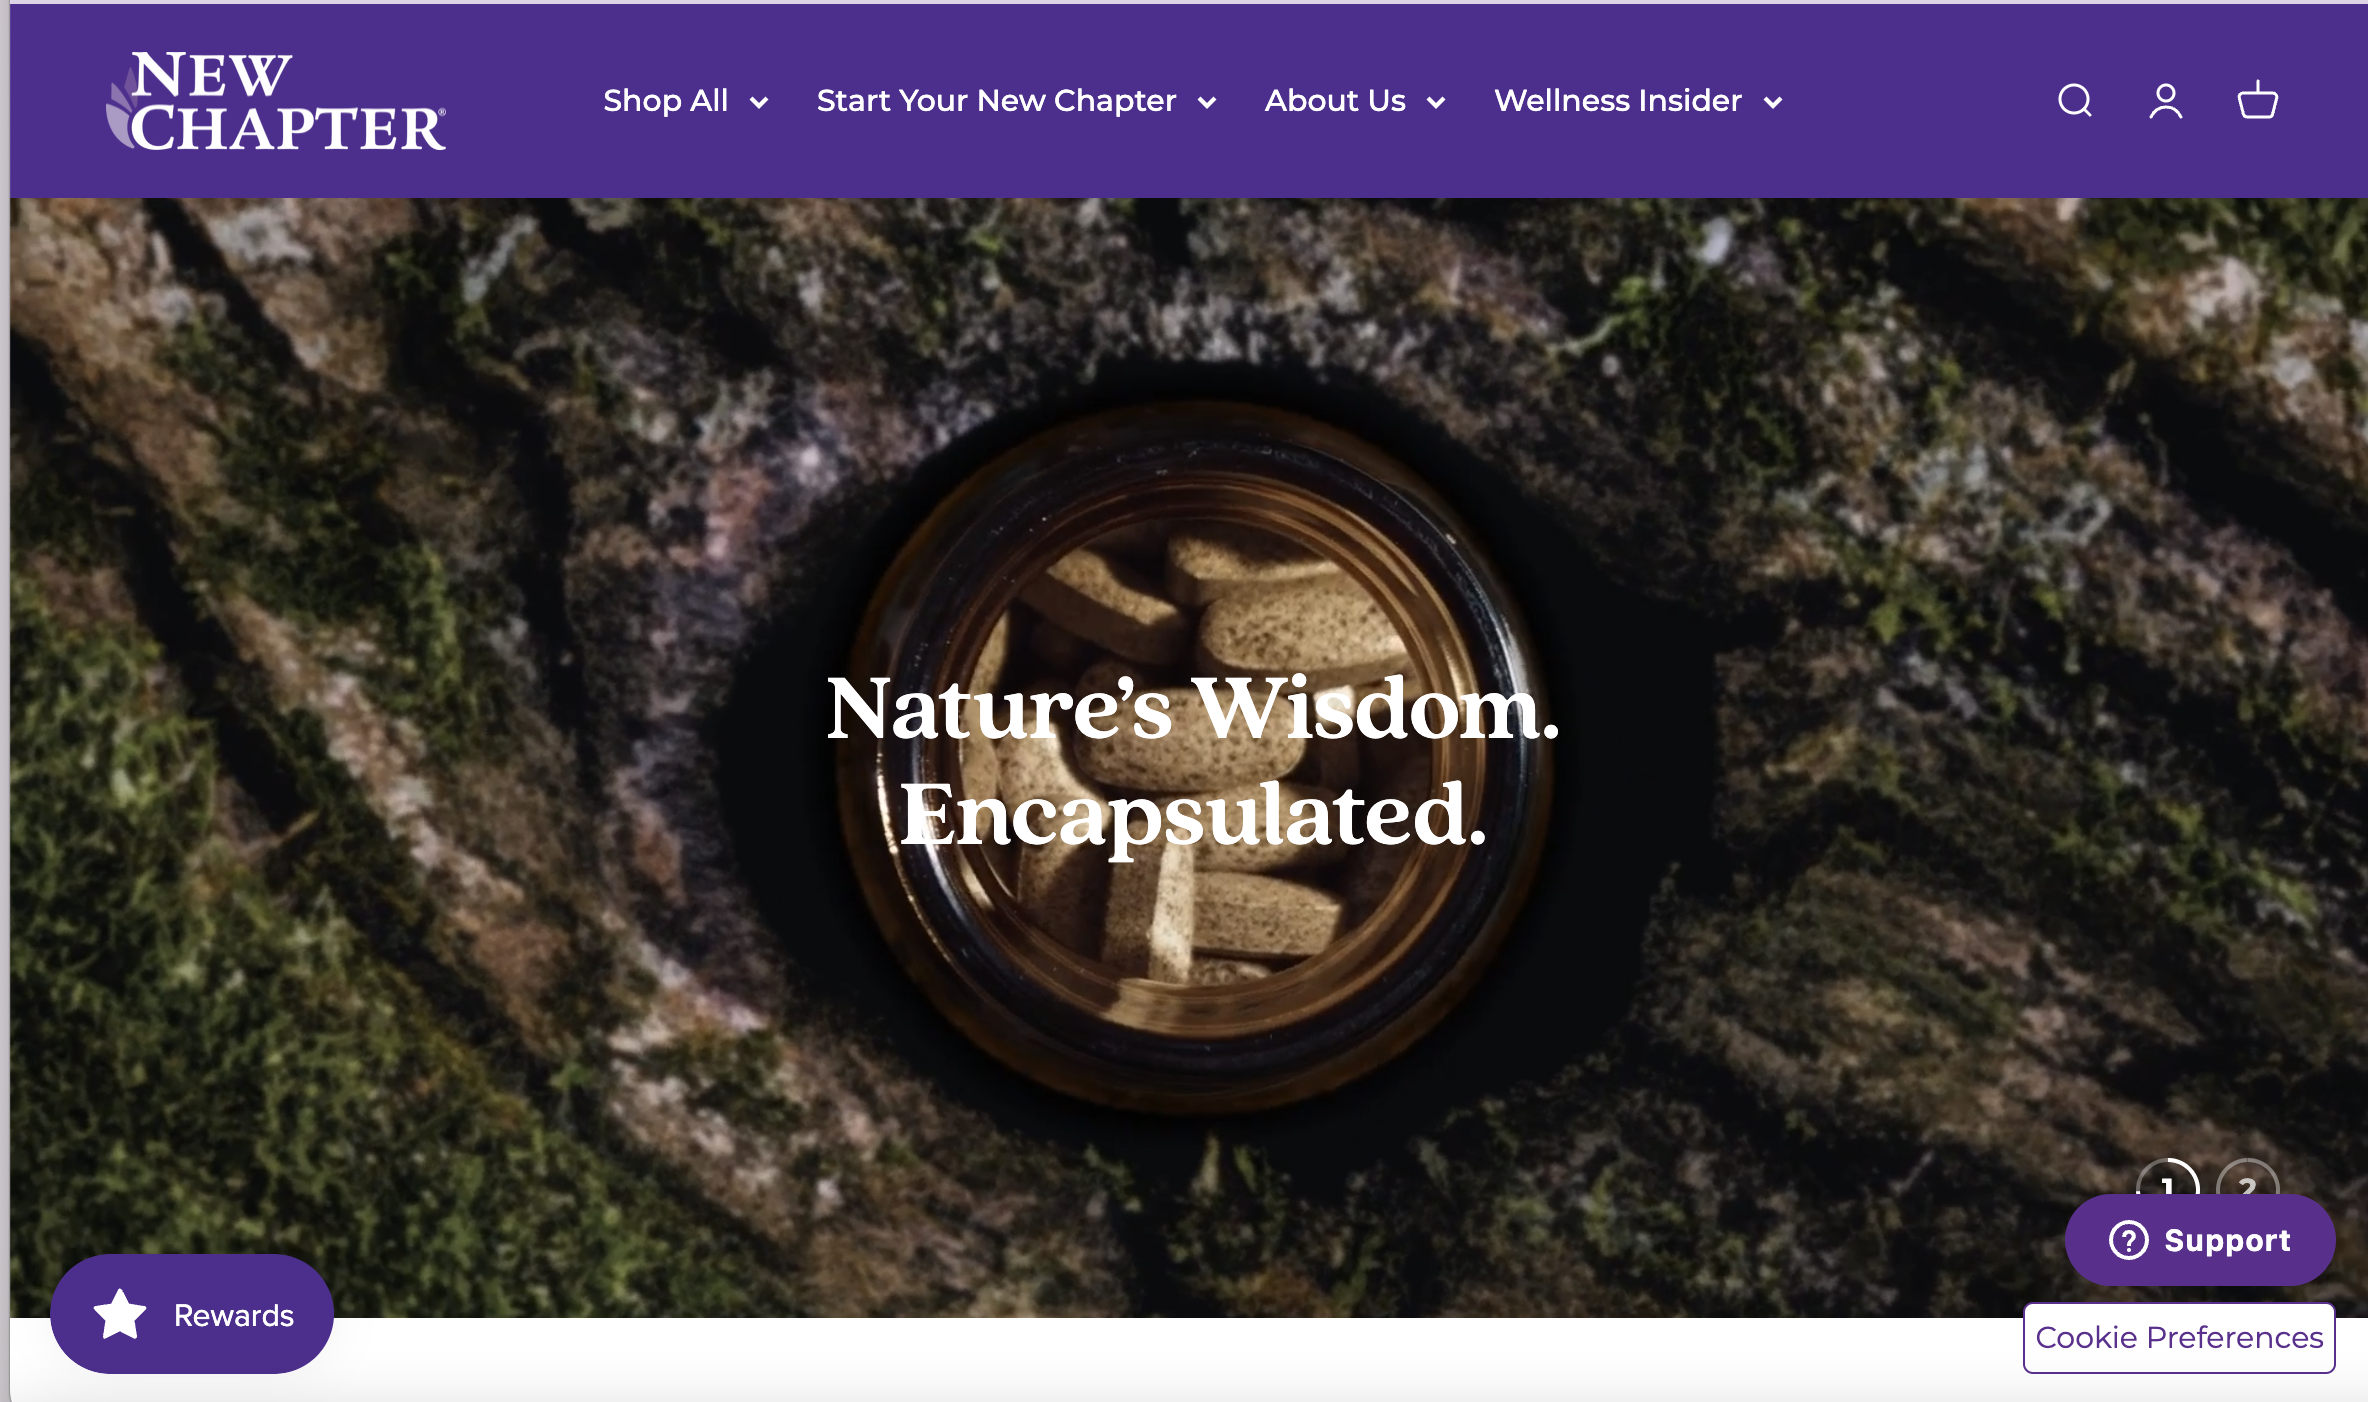The height and width of the screenshot is (1402, 2368).
Task: Open the search magnifier icon
Action: click(x=2075, y=101)
